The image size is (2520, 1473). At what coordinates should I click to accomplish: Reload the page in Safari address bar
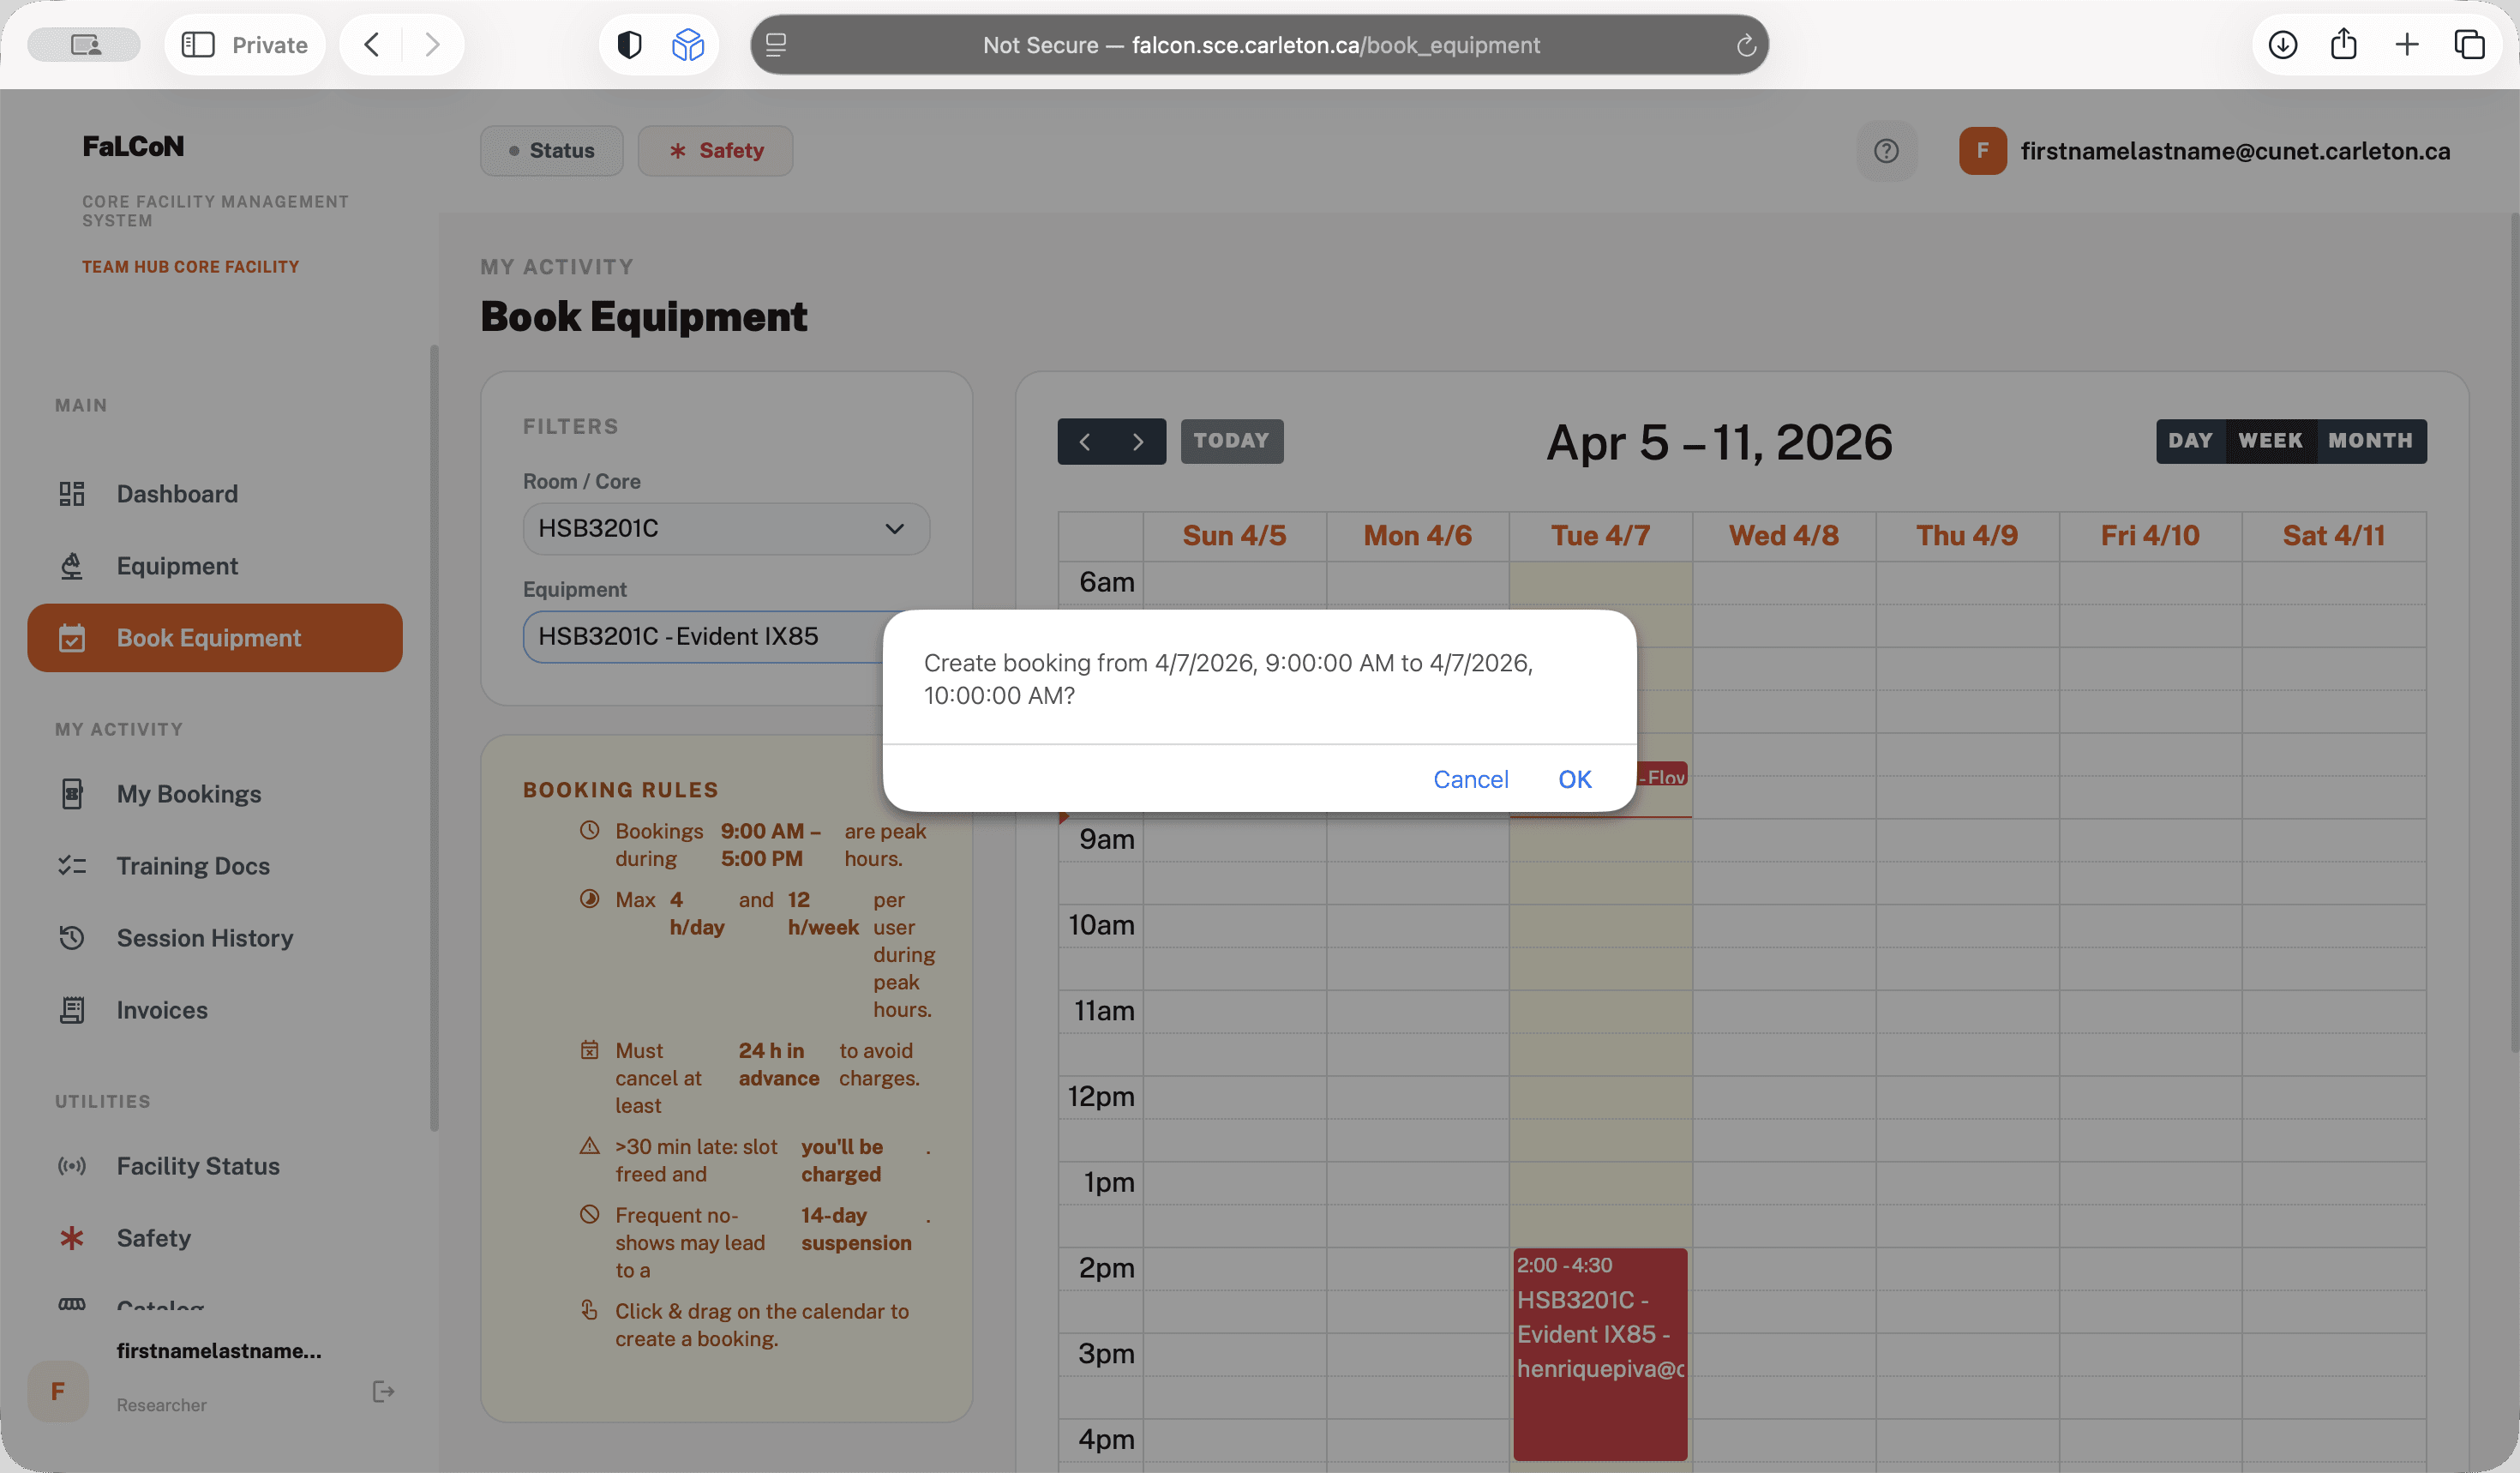click(x=1746, y=45)
